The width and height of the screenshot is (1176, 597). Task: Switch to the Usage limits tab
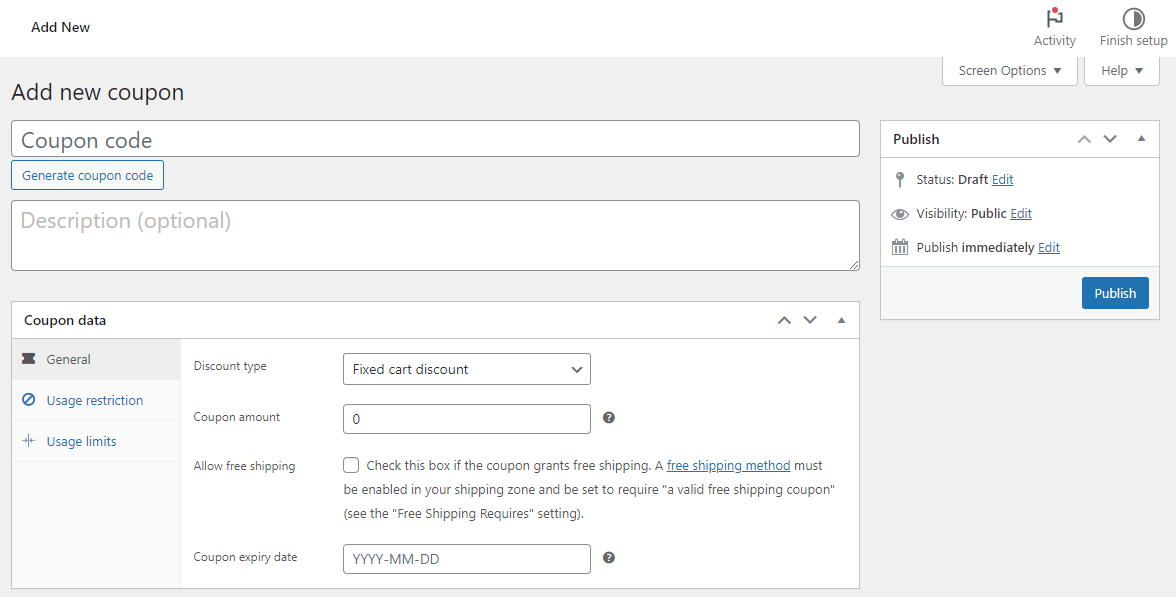tap(82, 440)
